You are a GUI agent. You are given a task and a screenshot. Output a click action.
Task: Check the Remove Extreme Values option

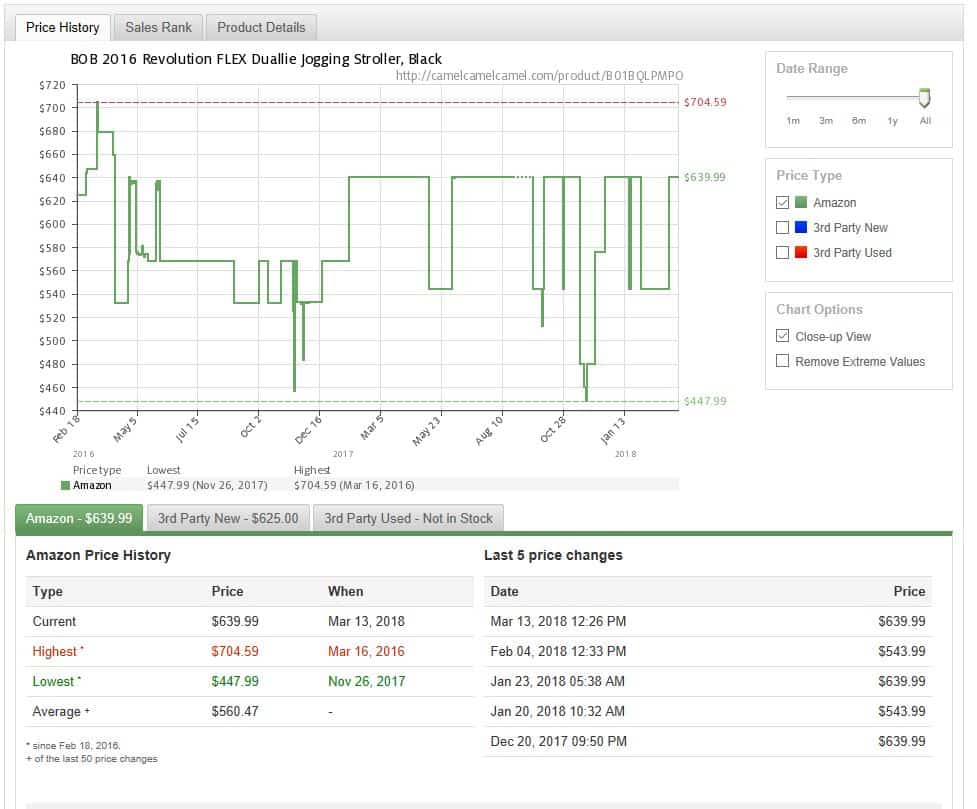(783, 361)
